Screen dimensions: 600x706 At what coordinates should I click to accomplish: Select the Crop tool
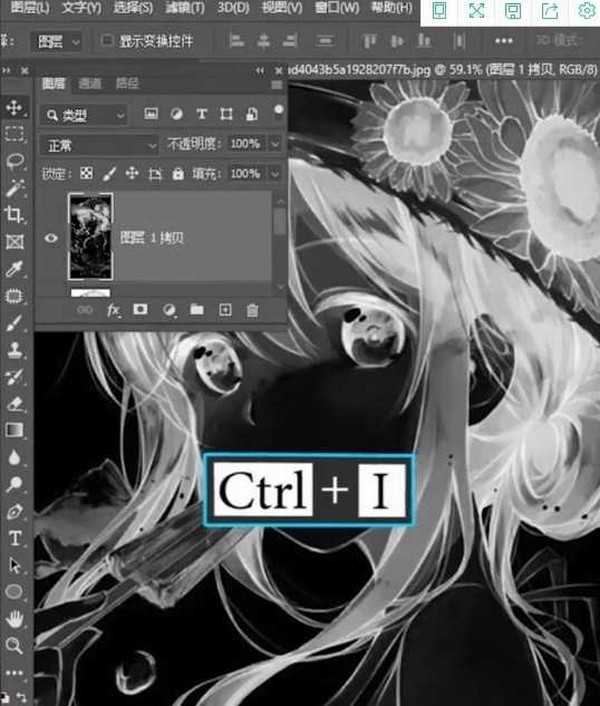[x=15, y=214]
